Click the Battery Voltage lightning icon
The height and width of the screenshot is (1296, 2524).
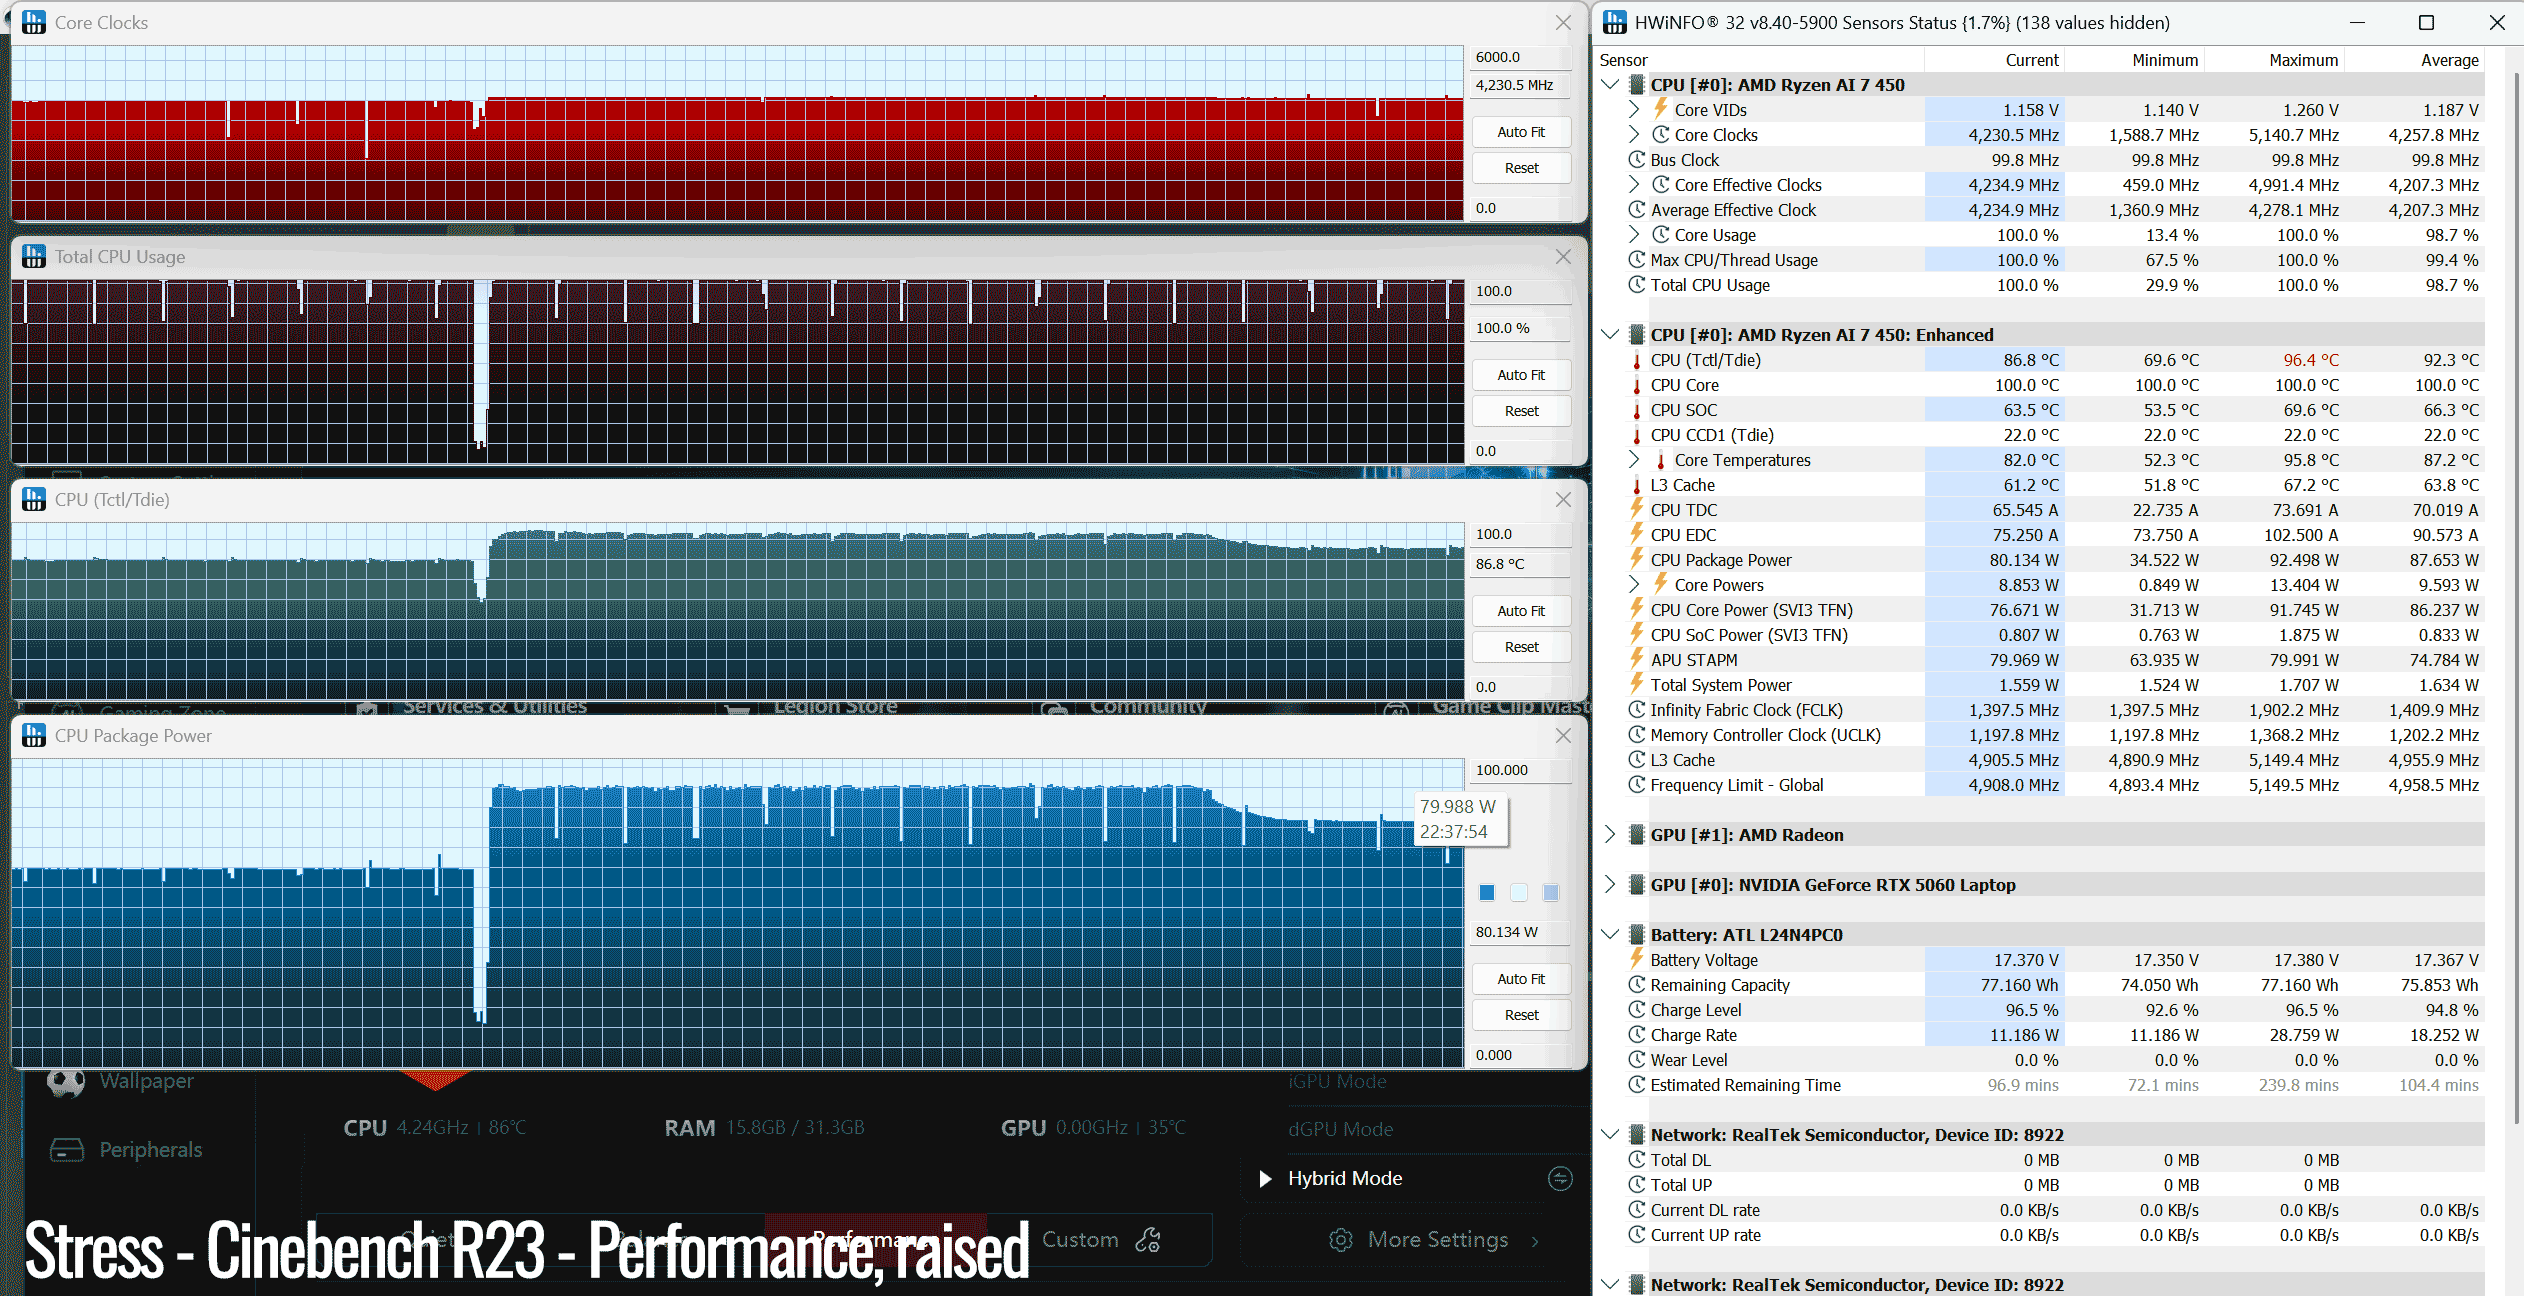[x=1637, y=959]
